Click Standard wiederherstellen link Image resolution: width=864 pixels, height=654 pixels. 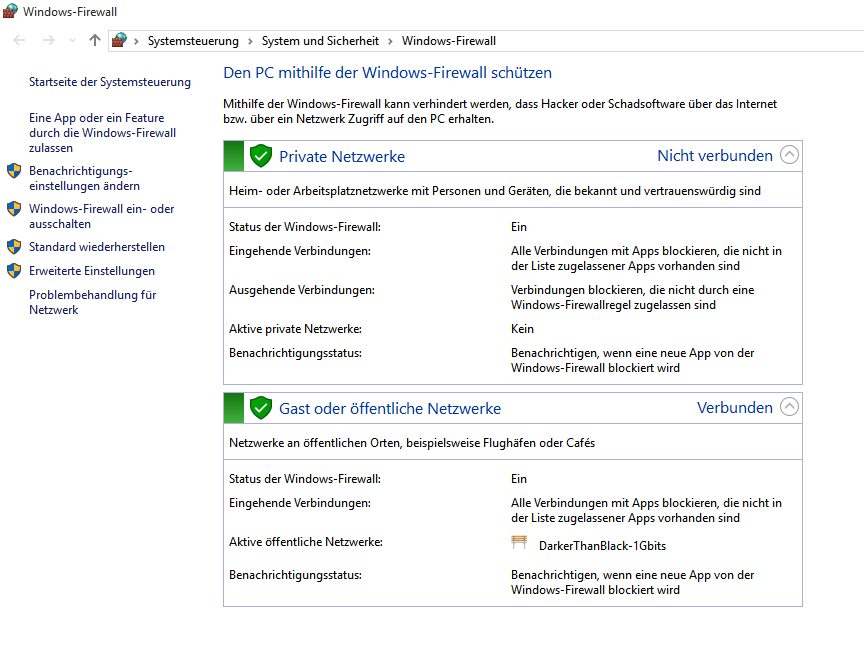[97, 247]
